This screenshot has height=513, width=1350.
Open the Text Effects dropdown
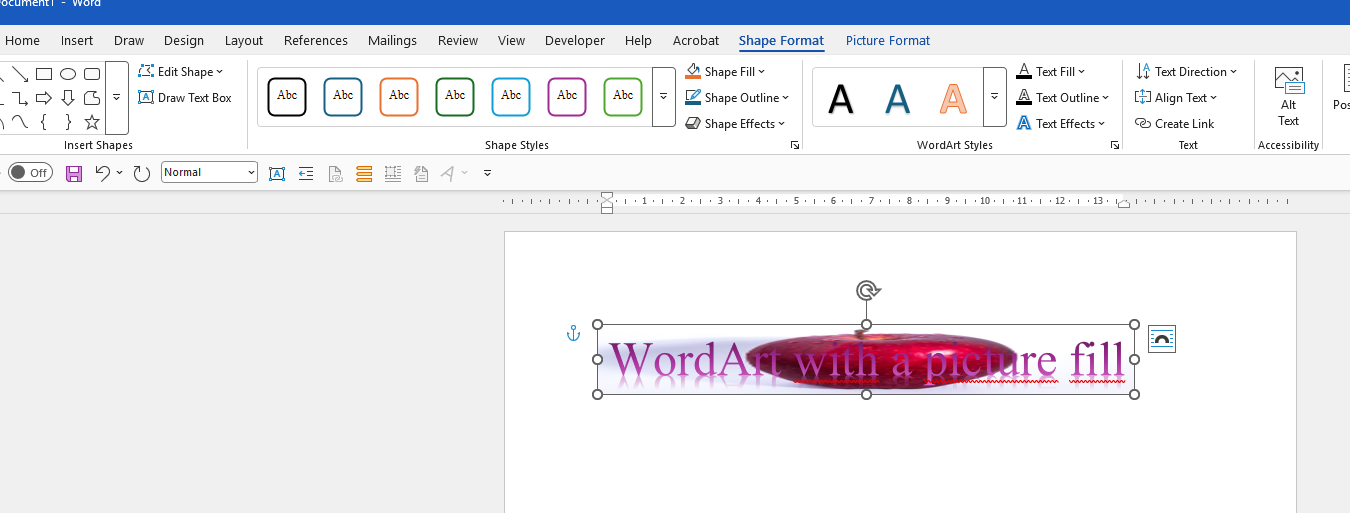tap(1061, 124)
